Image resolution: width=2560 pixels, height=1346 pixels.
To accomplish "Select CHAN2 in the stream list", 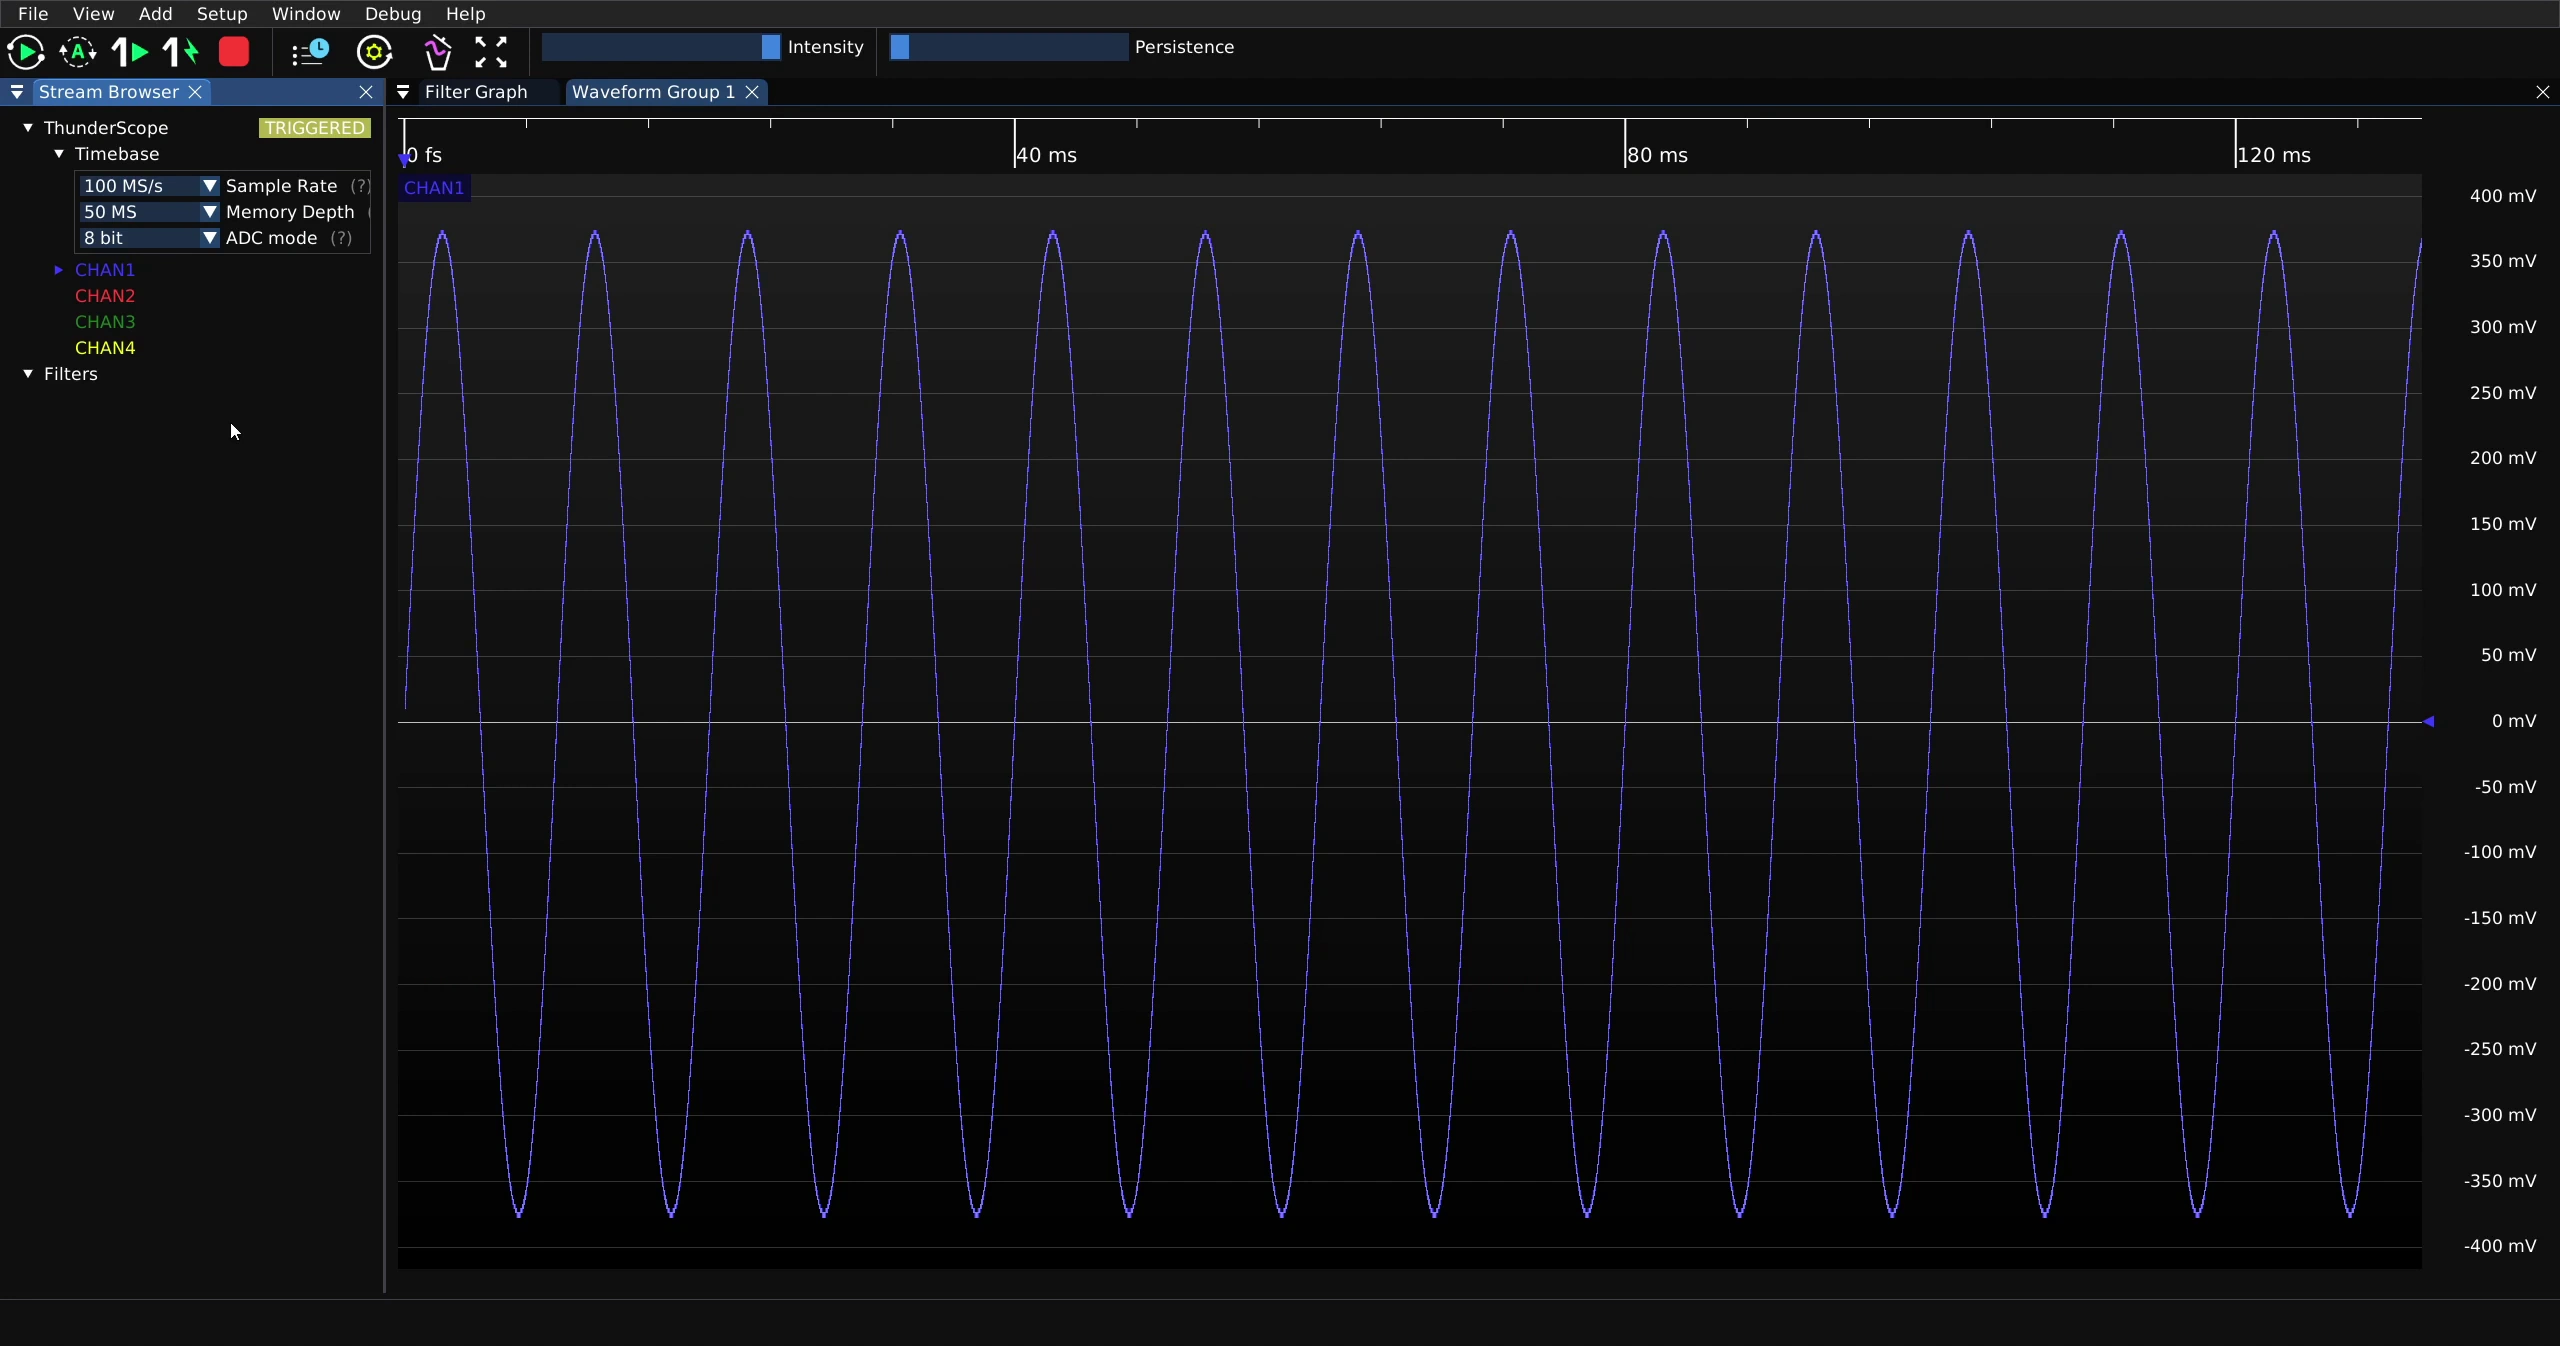I will (x=105, y=296).
